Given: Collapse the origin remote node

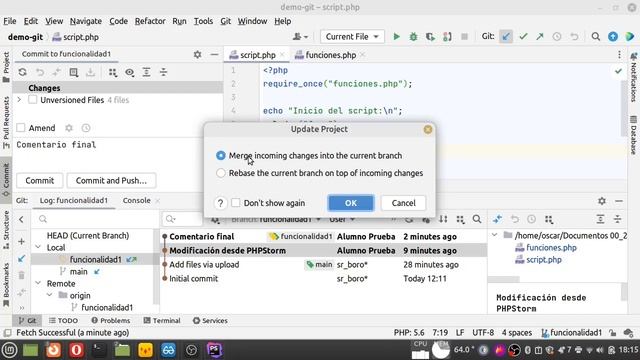Looking at the screenshot, I should (x=50, y=296).
